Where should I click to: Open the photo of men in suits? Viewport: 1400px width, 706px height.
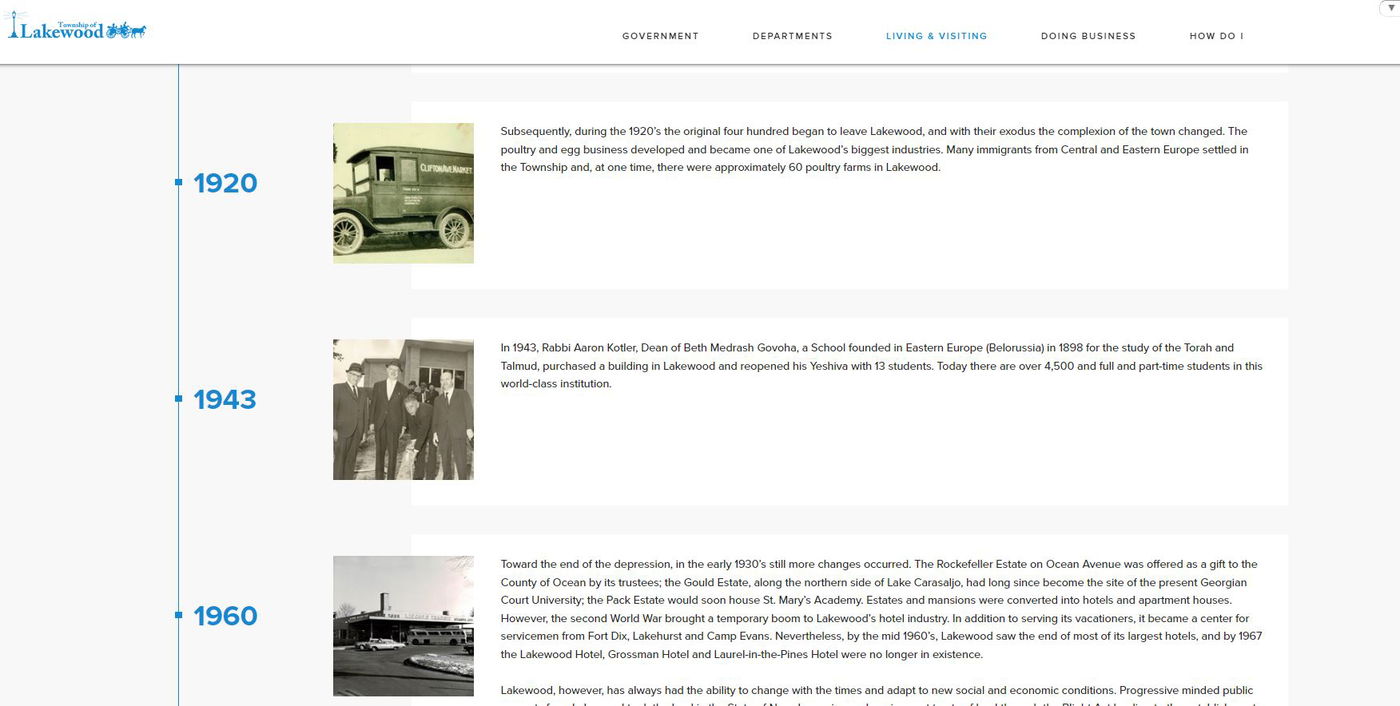(x=403, y=409)
